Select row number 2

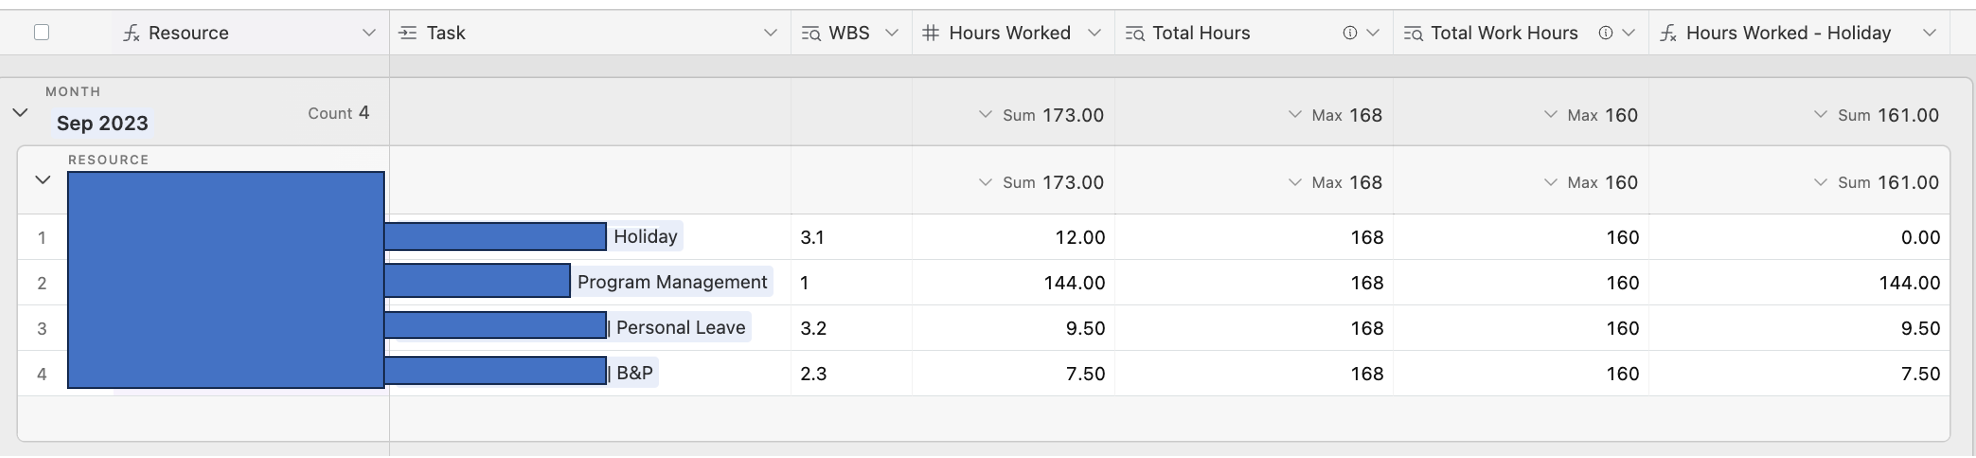tap(42, 283)
